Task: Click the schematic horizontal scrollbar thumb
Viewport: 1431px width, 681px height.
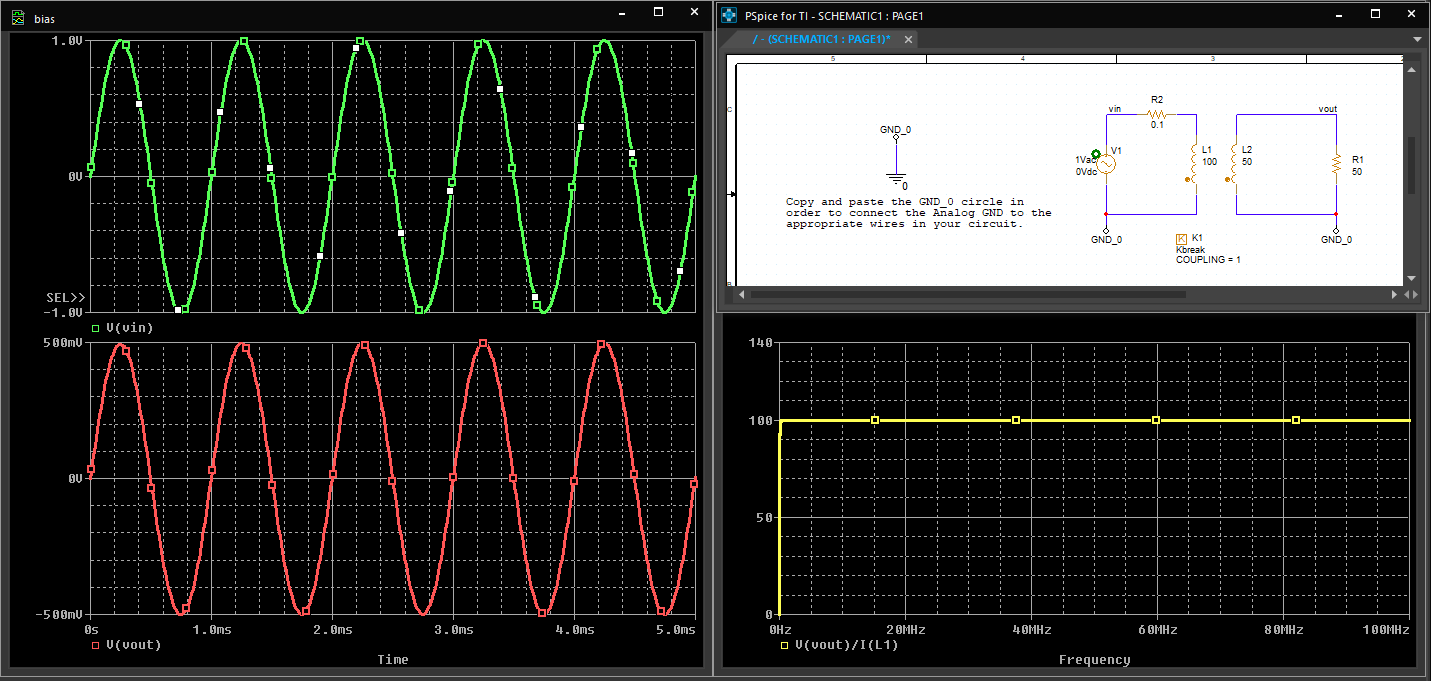Action: click(967, 295)
